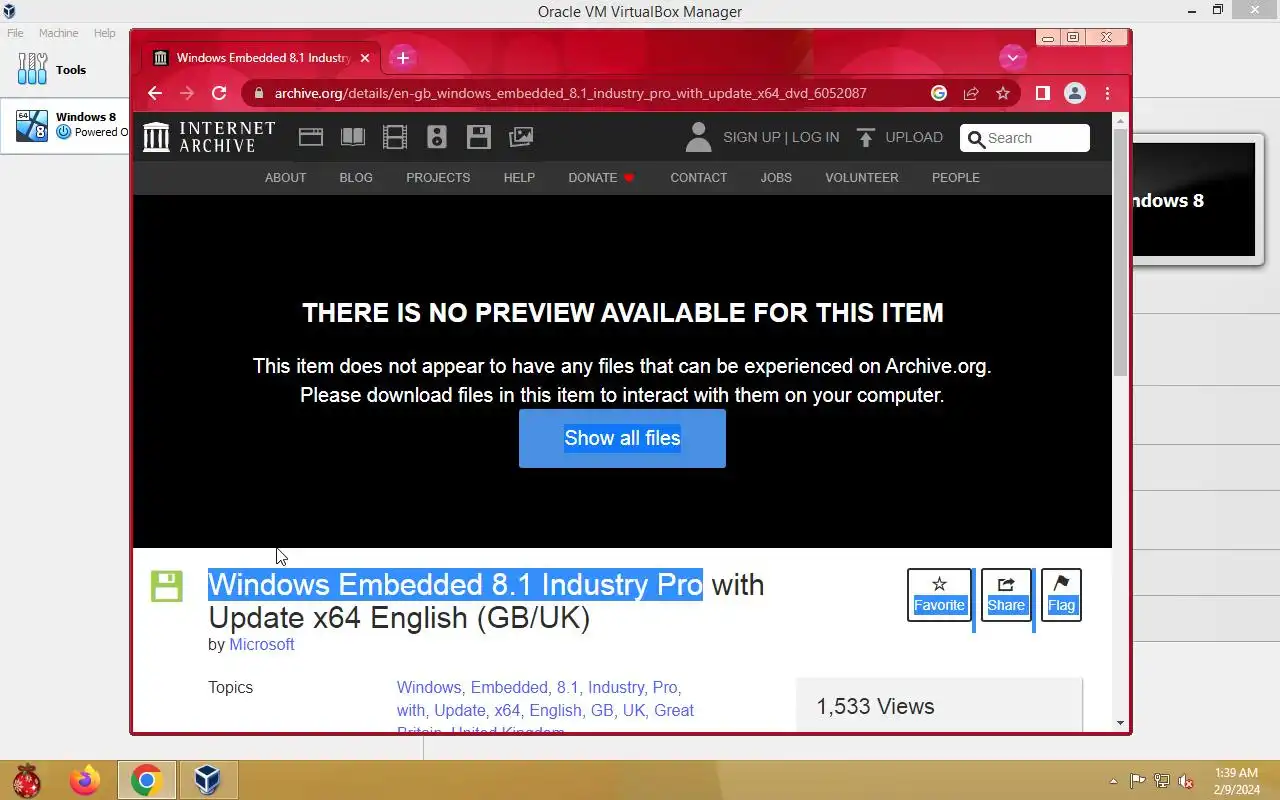The image size is (1280, 800).
Task: Open the HELP menu item
Action: [519, 177]
